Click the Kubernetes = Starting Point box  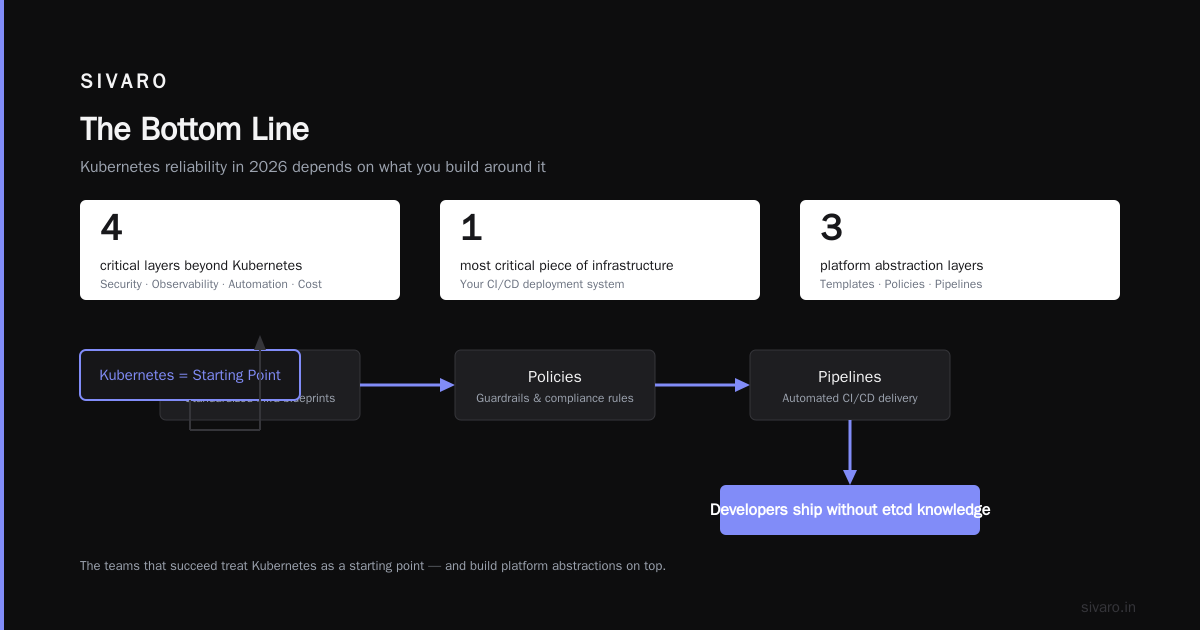click(x=190, y=375)
